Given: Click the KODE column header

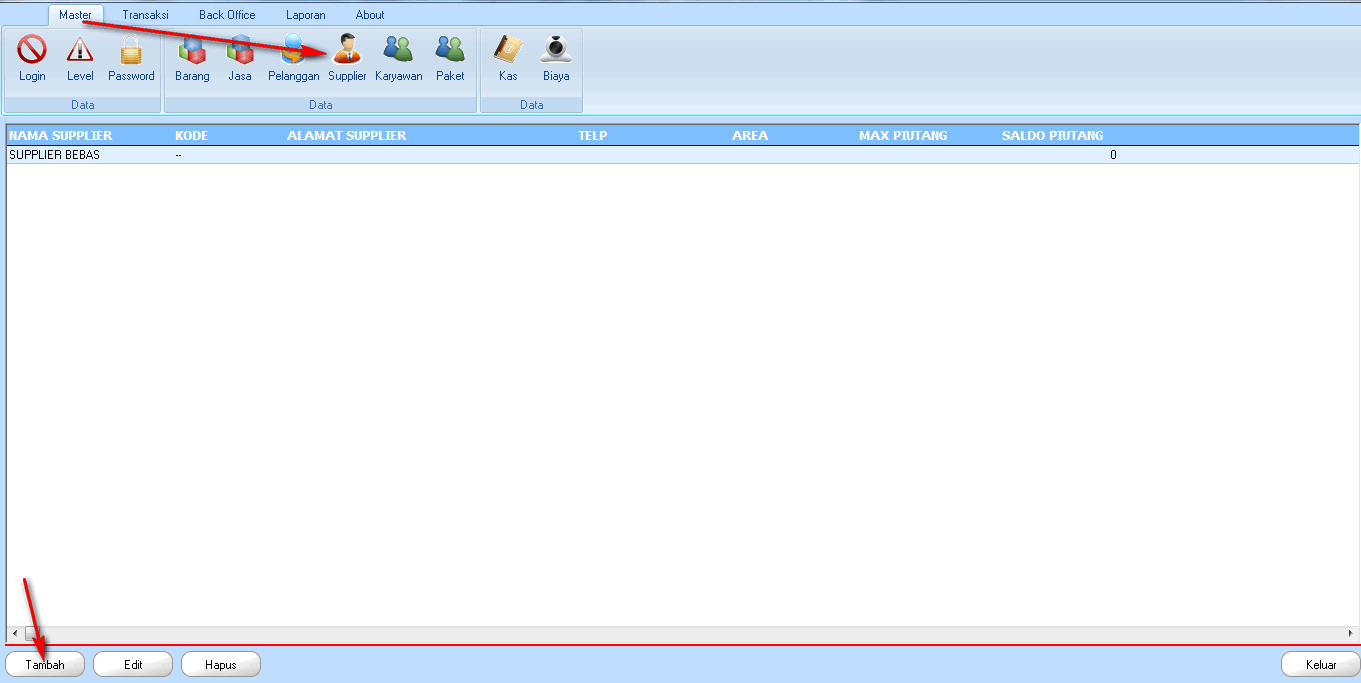Looking at the screenshot, I should [x=191, y=135].
